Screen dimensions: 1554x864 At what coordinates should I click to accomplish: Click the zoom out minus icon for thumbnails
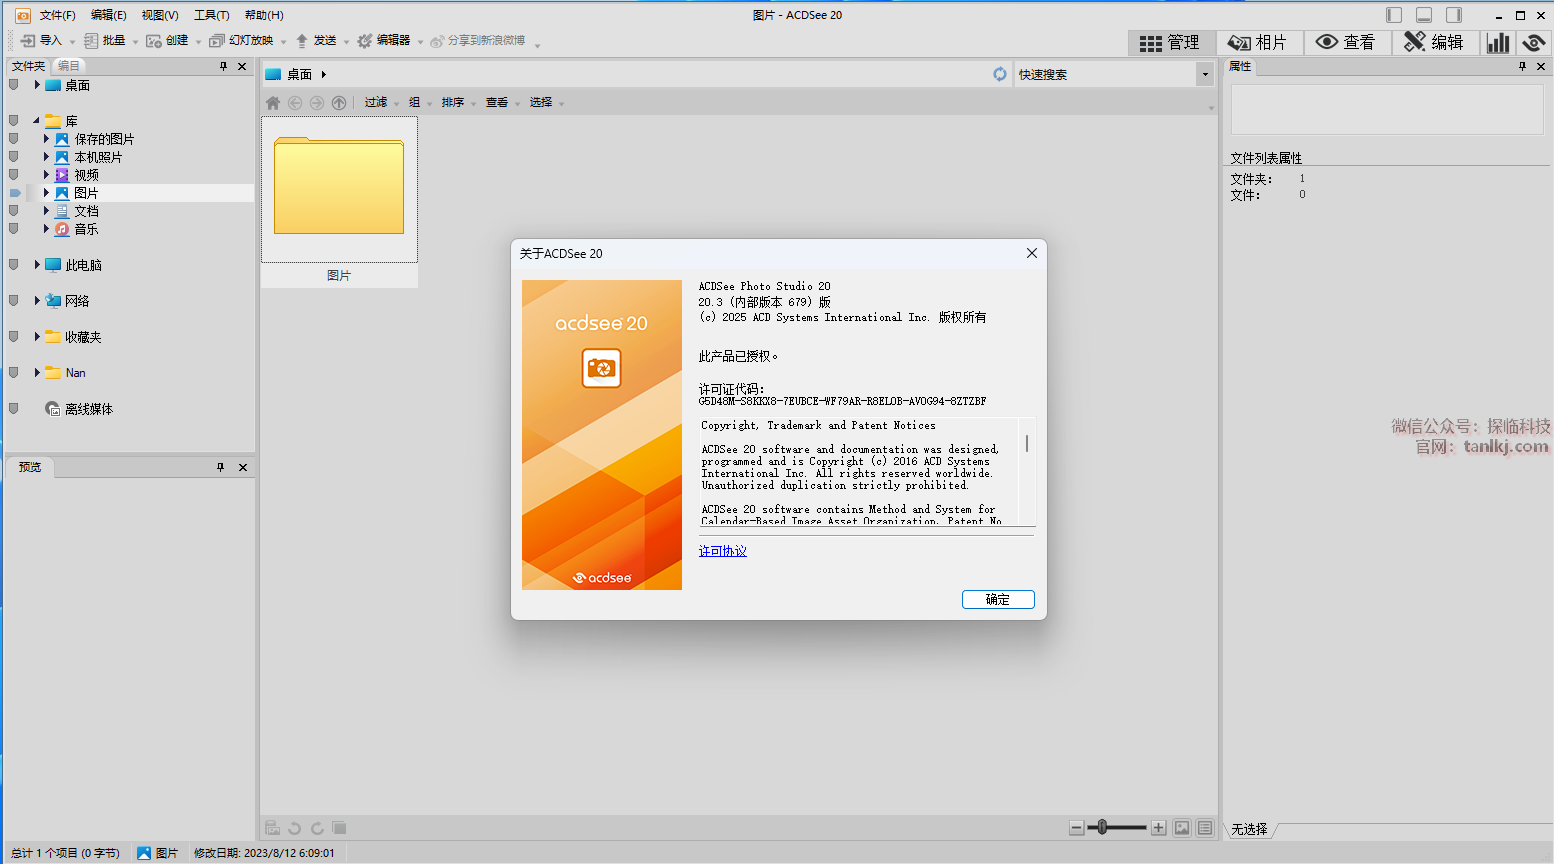(x=1076, y=828)
